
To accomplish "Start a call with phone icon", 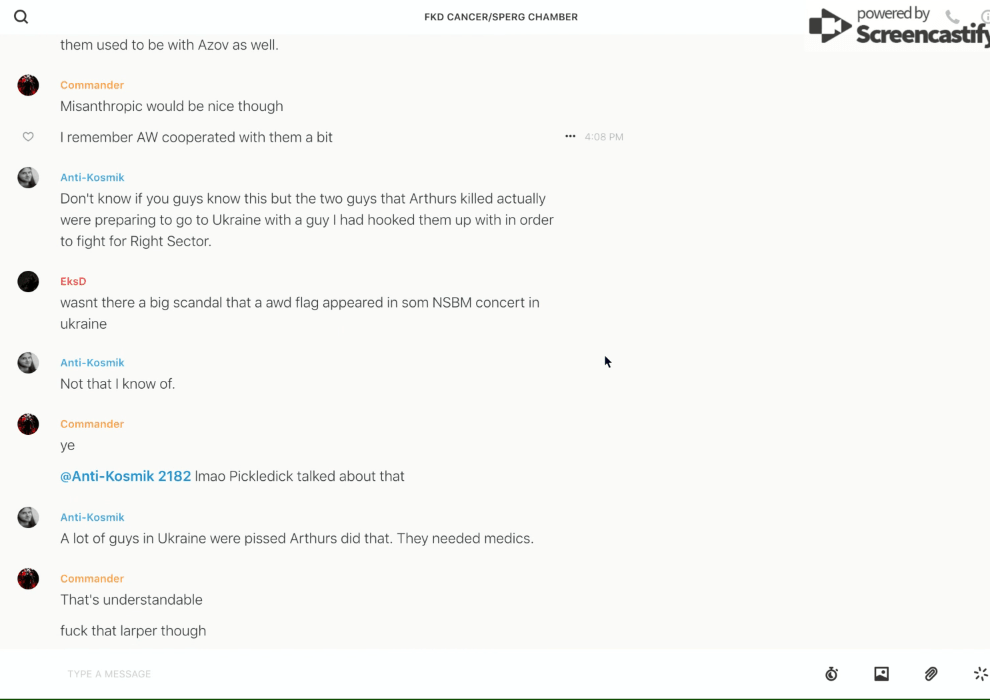I will pyautogui.click(x=952, y=17).
